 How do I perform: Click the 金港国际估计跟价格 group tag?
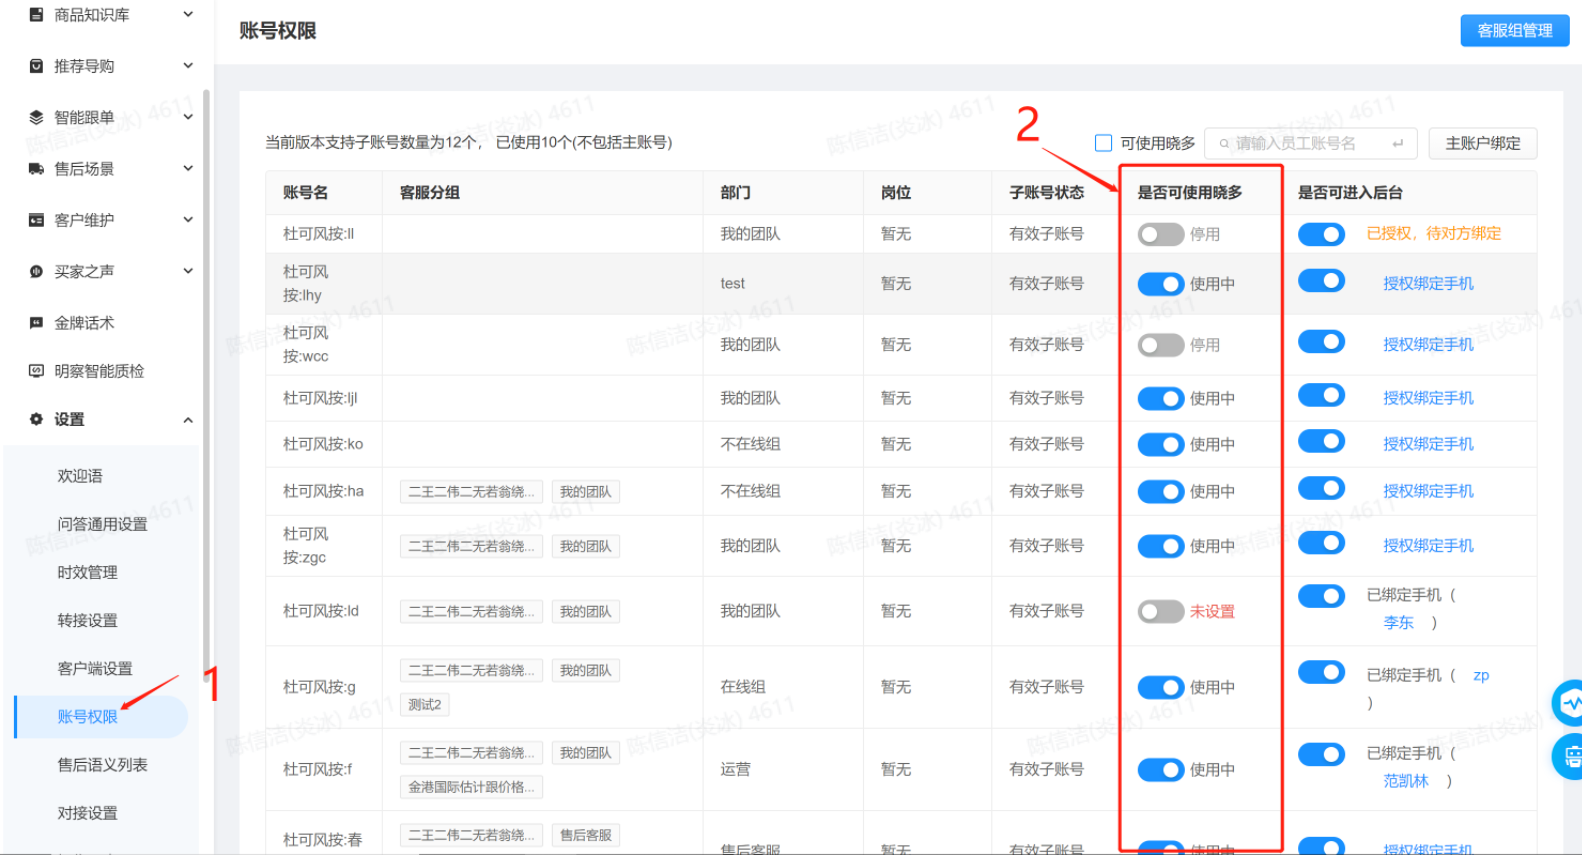[471, 787]
